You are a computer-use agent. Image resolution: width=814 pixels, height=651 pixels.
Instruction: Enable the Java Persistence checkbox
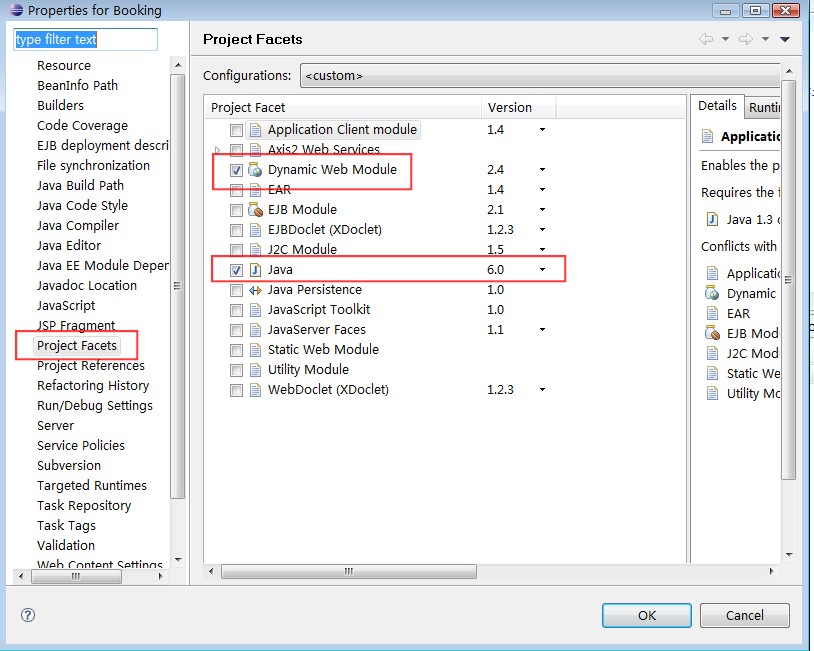coord(236,290)
